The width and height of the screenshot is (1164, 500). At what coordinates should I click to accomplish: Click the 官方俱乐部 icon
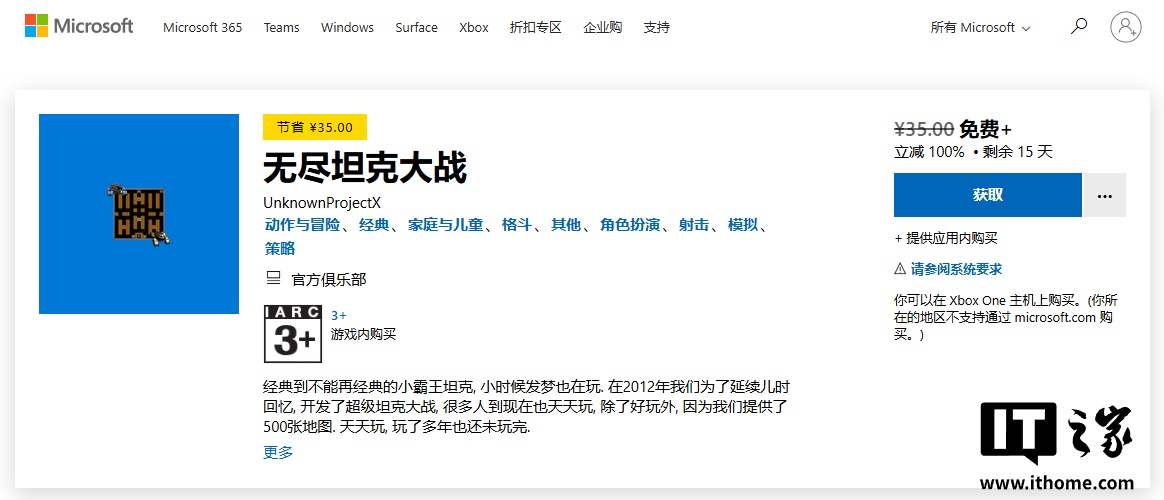tap(273, 279)
